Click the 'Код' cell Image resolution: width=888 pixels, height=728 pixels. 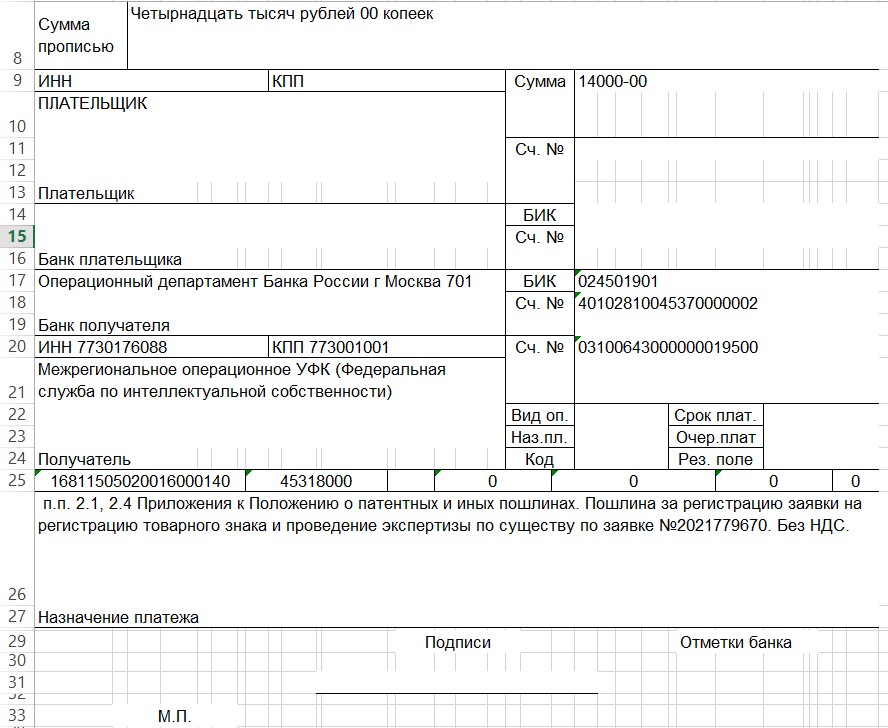540,459
